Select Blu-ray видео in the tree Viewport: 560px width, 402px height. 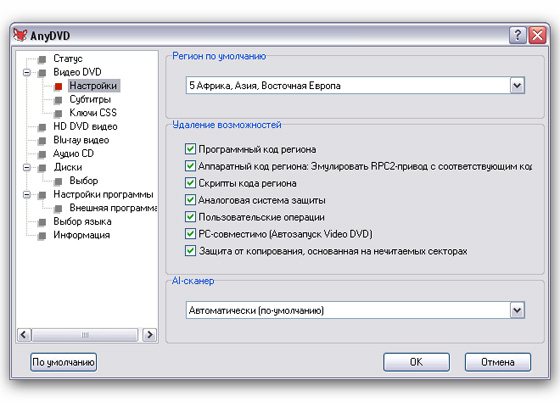(81, 140)
